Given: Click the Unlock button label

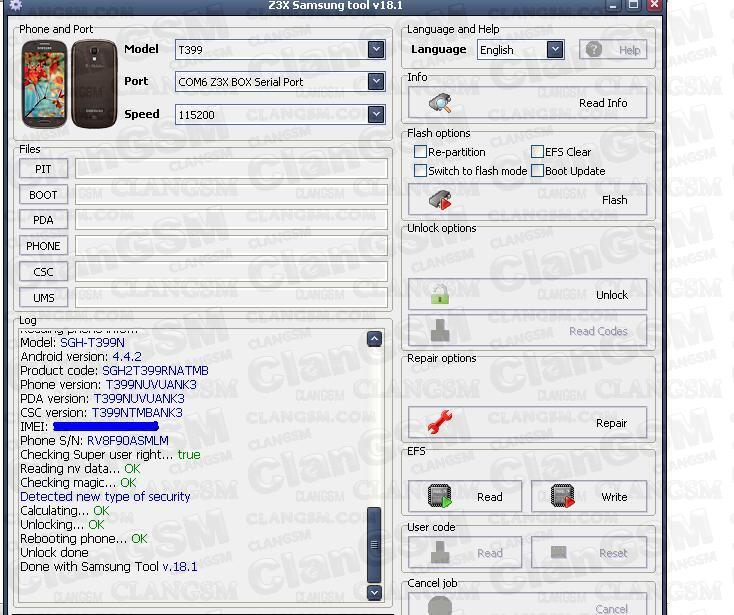Looking at the screenshot, I should coord(612,295).
